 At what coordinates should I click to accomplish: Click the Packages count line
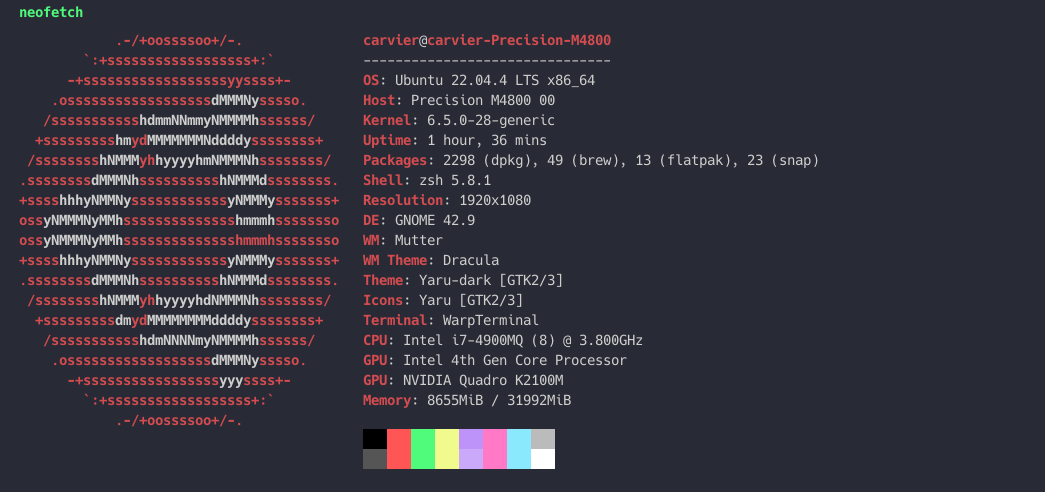click(x=590, y=161)
